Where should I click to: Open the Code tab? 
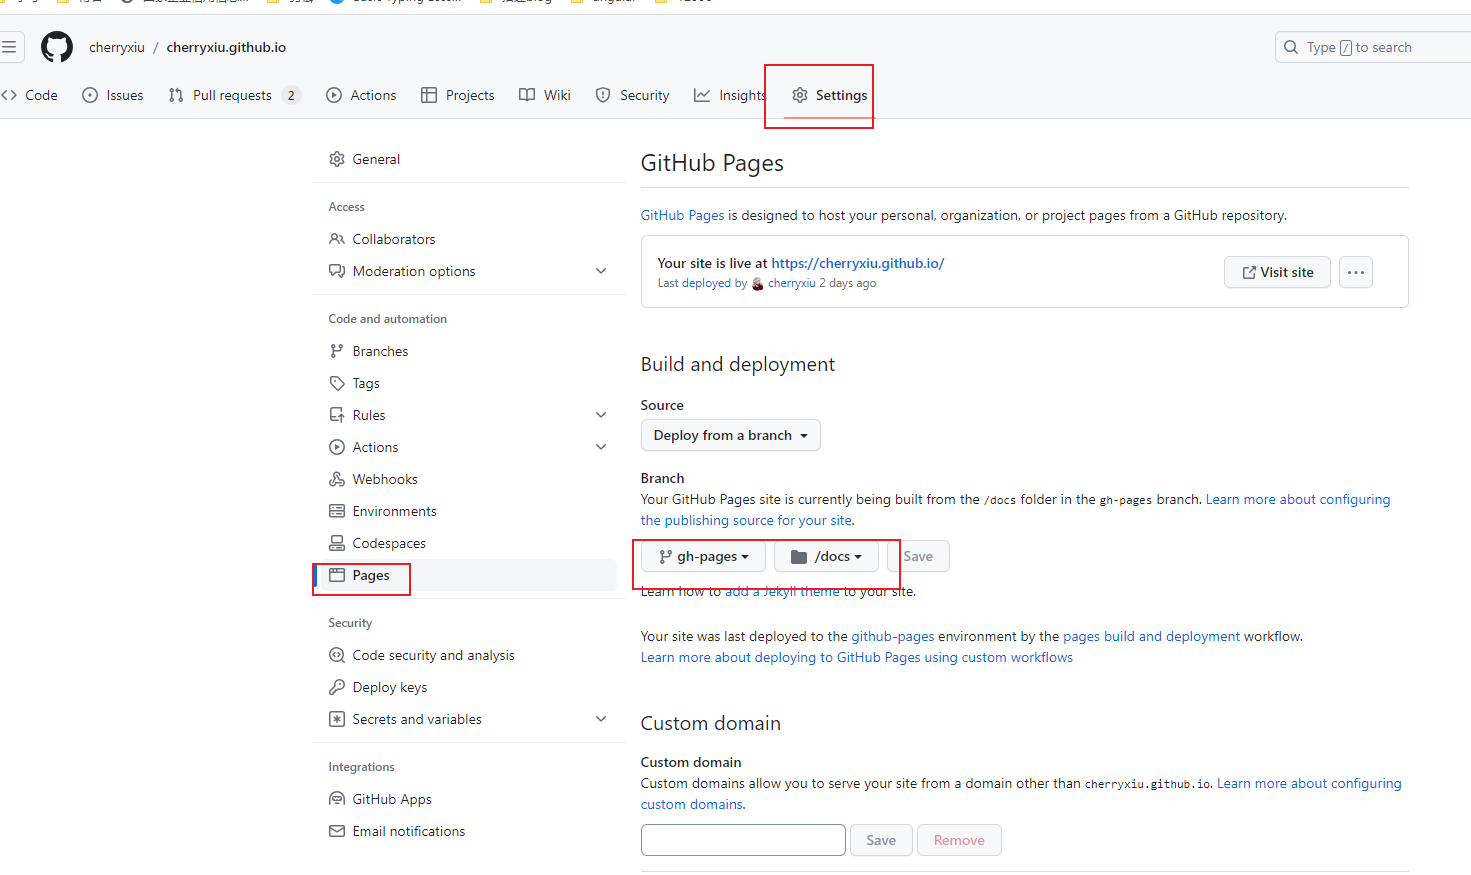pyautogui.click(x=30, y=95)
